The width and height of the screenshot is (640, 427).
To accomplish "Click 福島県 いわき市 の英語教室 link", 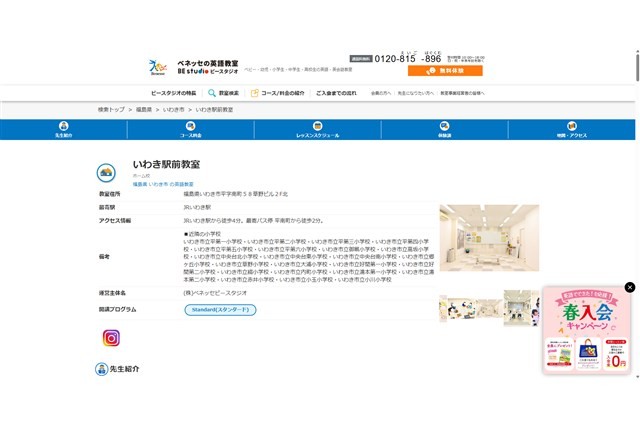I will [x=163, y=185].
